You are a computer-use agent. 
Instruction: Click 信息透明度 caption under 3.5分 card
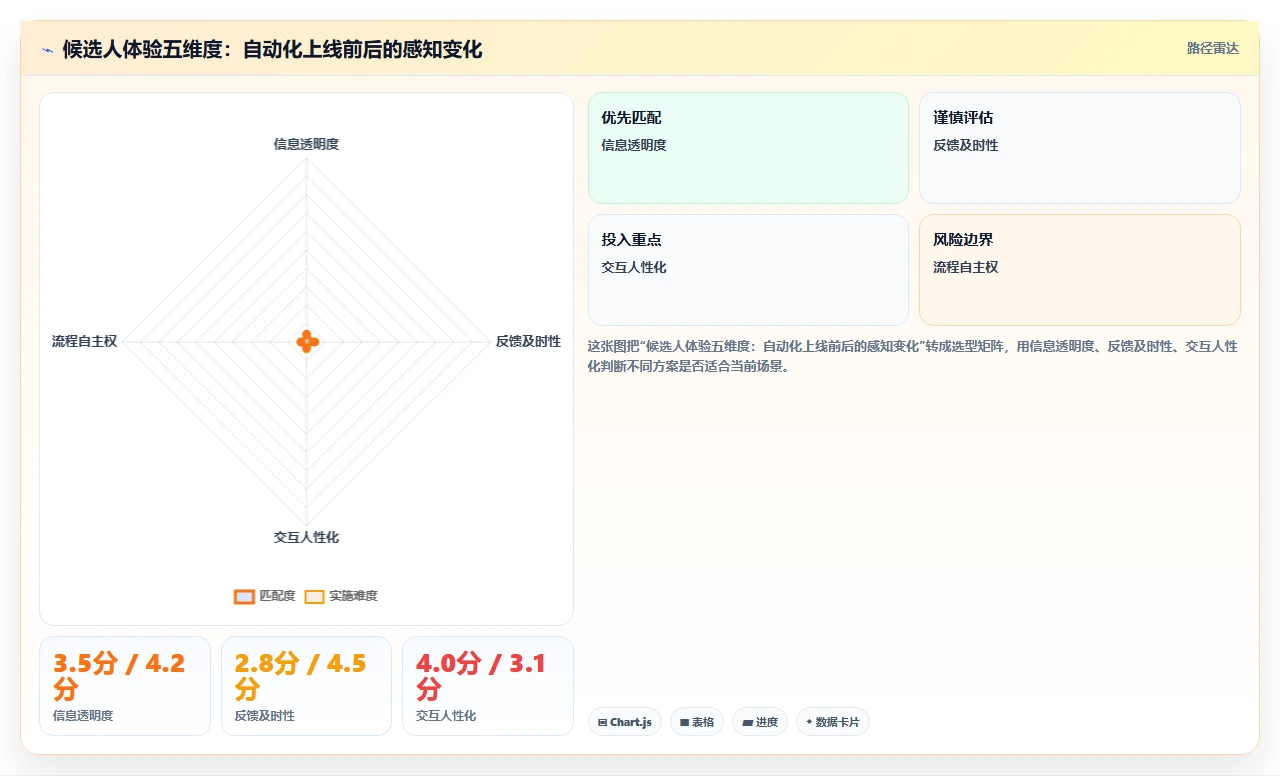(x=83, y=716)
